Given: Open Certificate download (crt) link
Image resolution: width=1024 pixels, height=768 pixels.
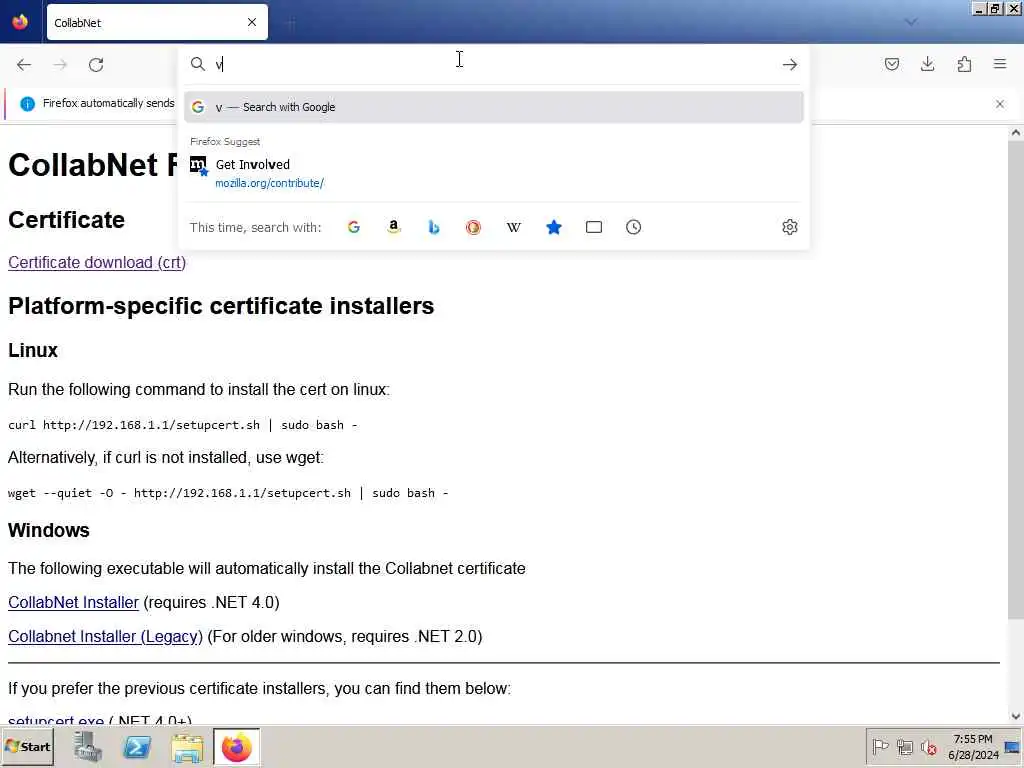Looking at the screenshot, I should tap(97, 263).
